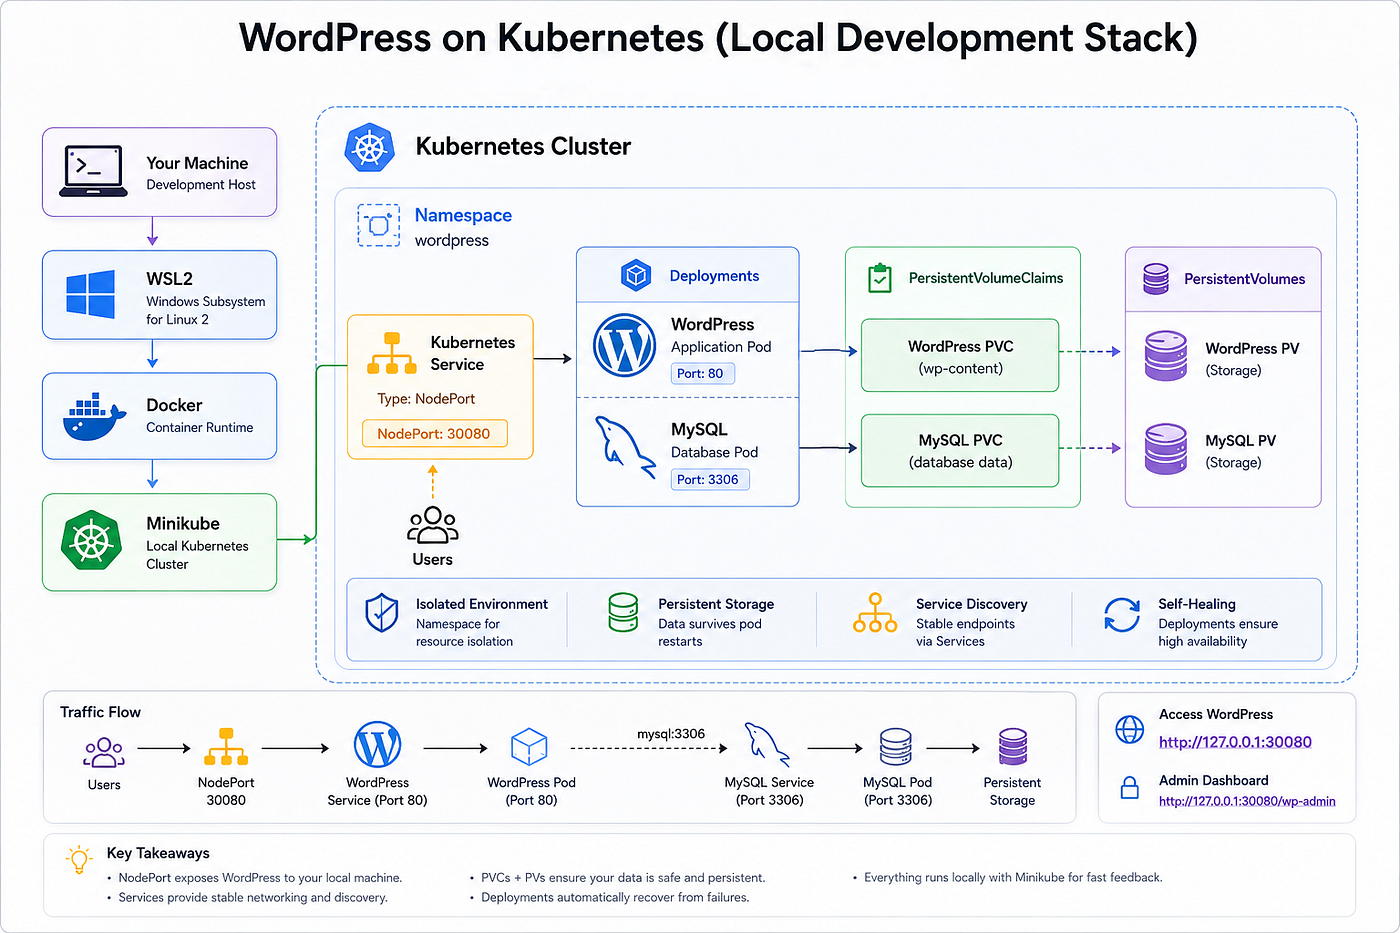Viewport: 1400px width, 933px height.
Task: Select the "PersistentVolumes" header label
Action: (1245, 279)
